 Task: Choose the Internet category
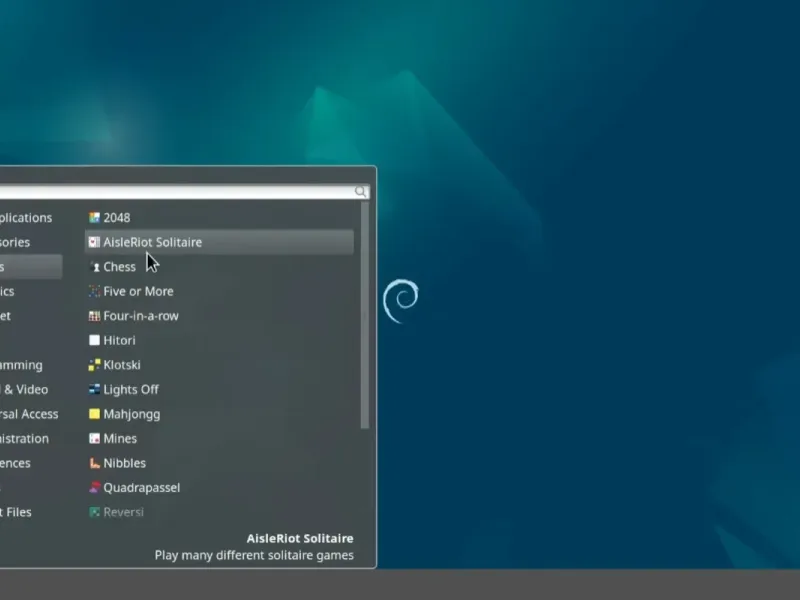point(31,315)
